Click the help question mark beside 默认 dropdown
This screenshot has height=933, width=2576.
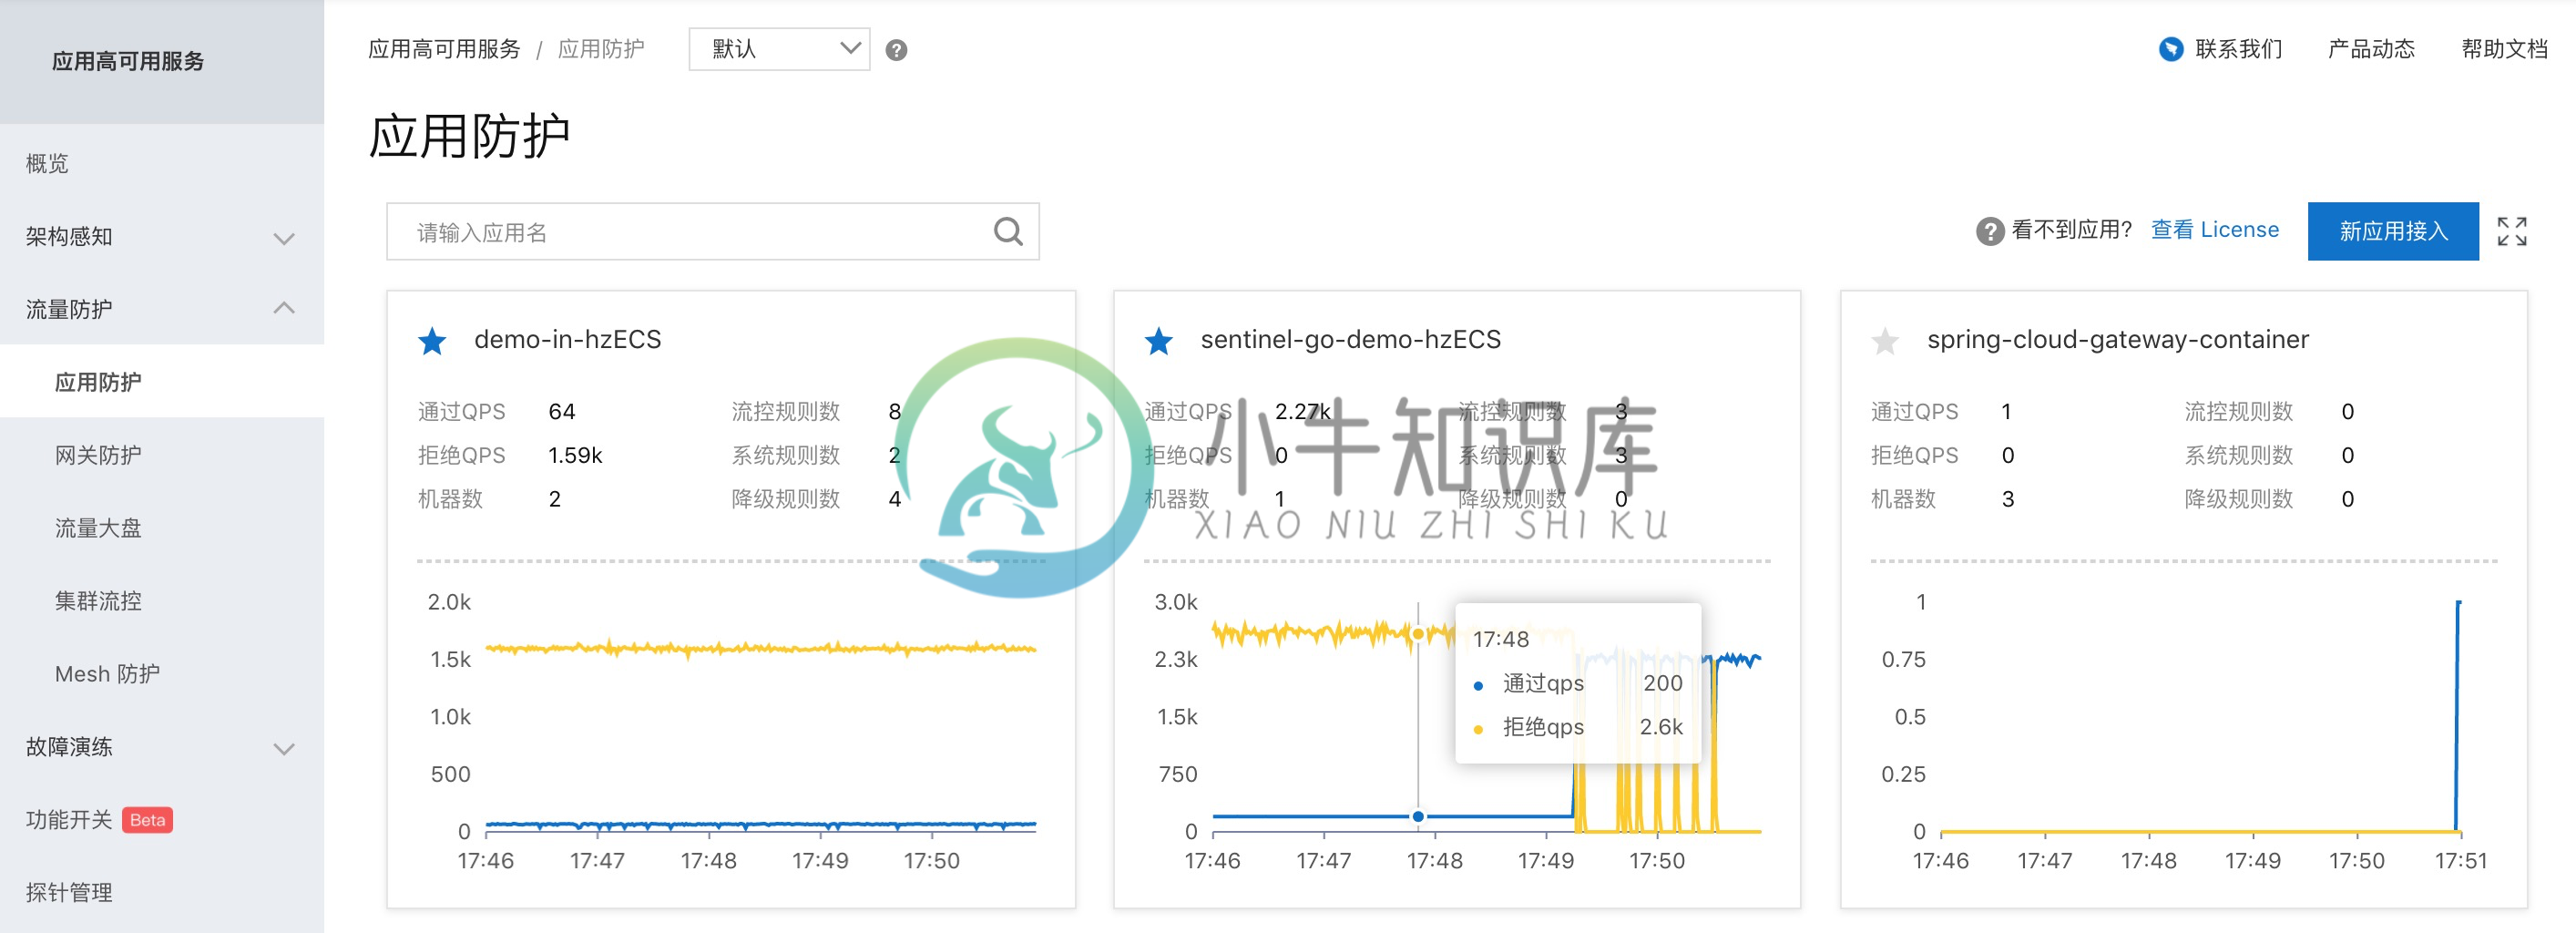896,50
